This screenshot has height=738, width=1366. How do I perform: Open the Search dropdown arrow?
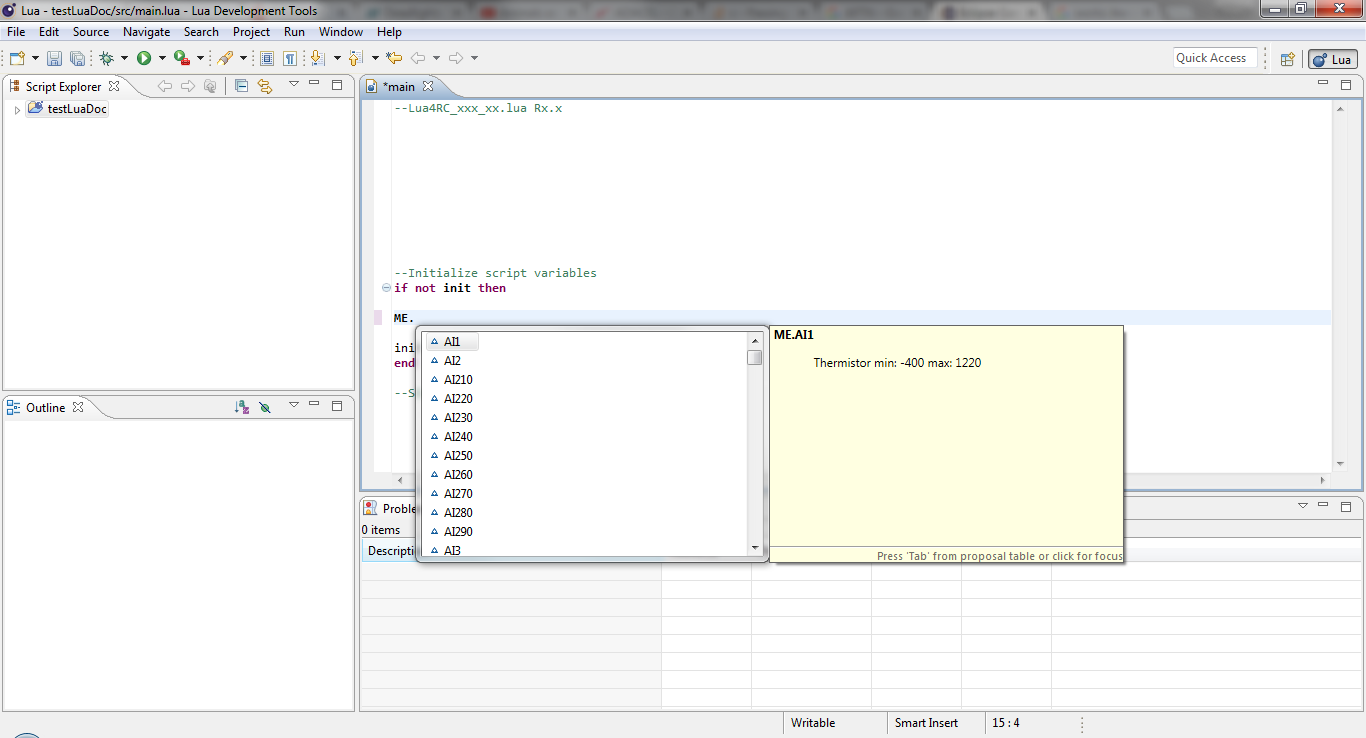[243, 58]
